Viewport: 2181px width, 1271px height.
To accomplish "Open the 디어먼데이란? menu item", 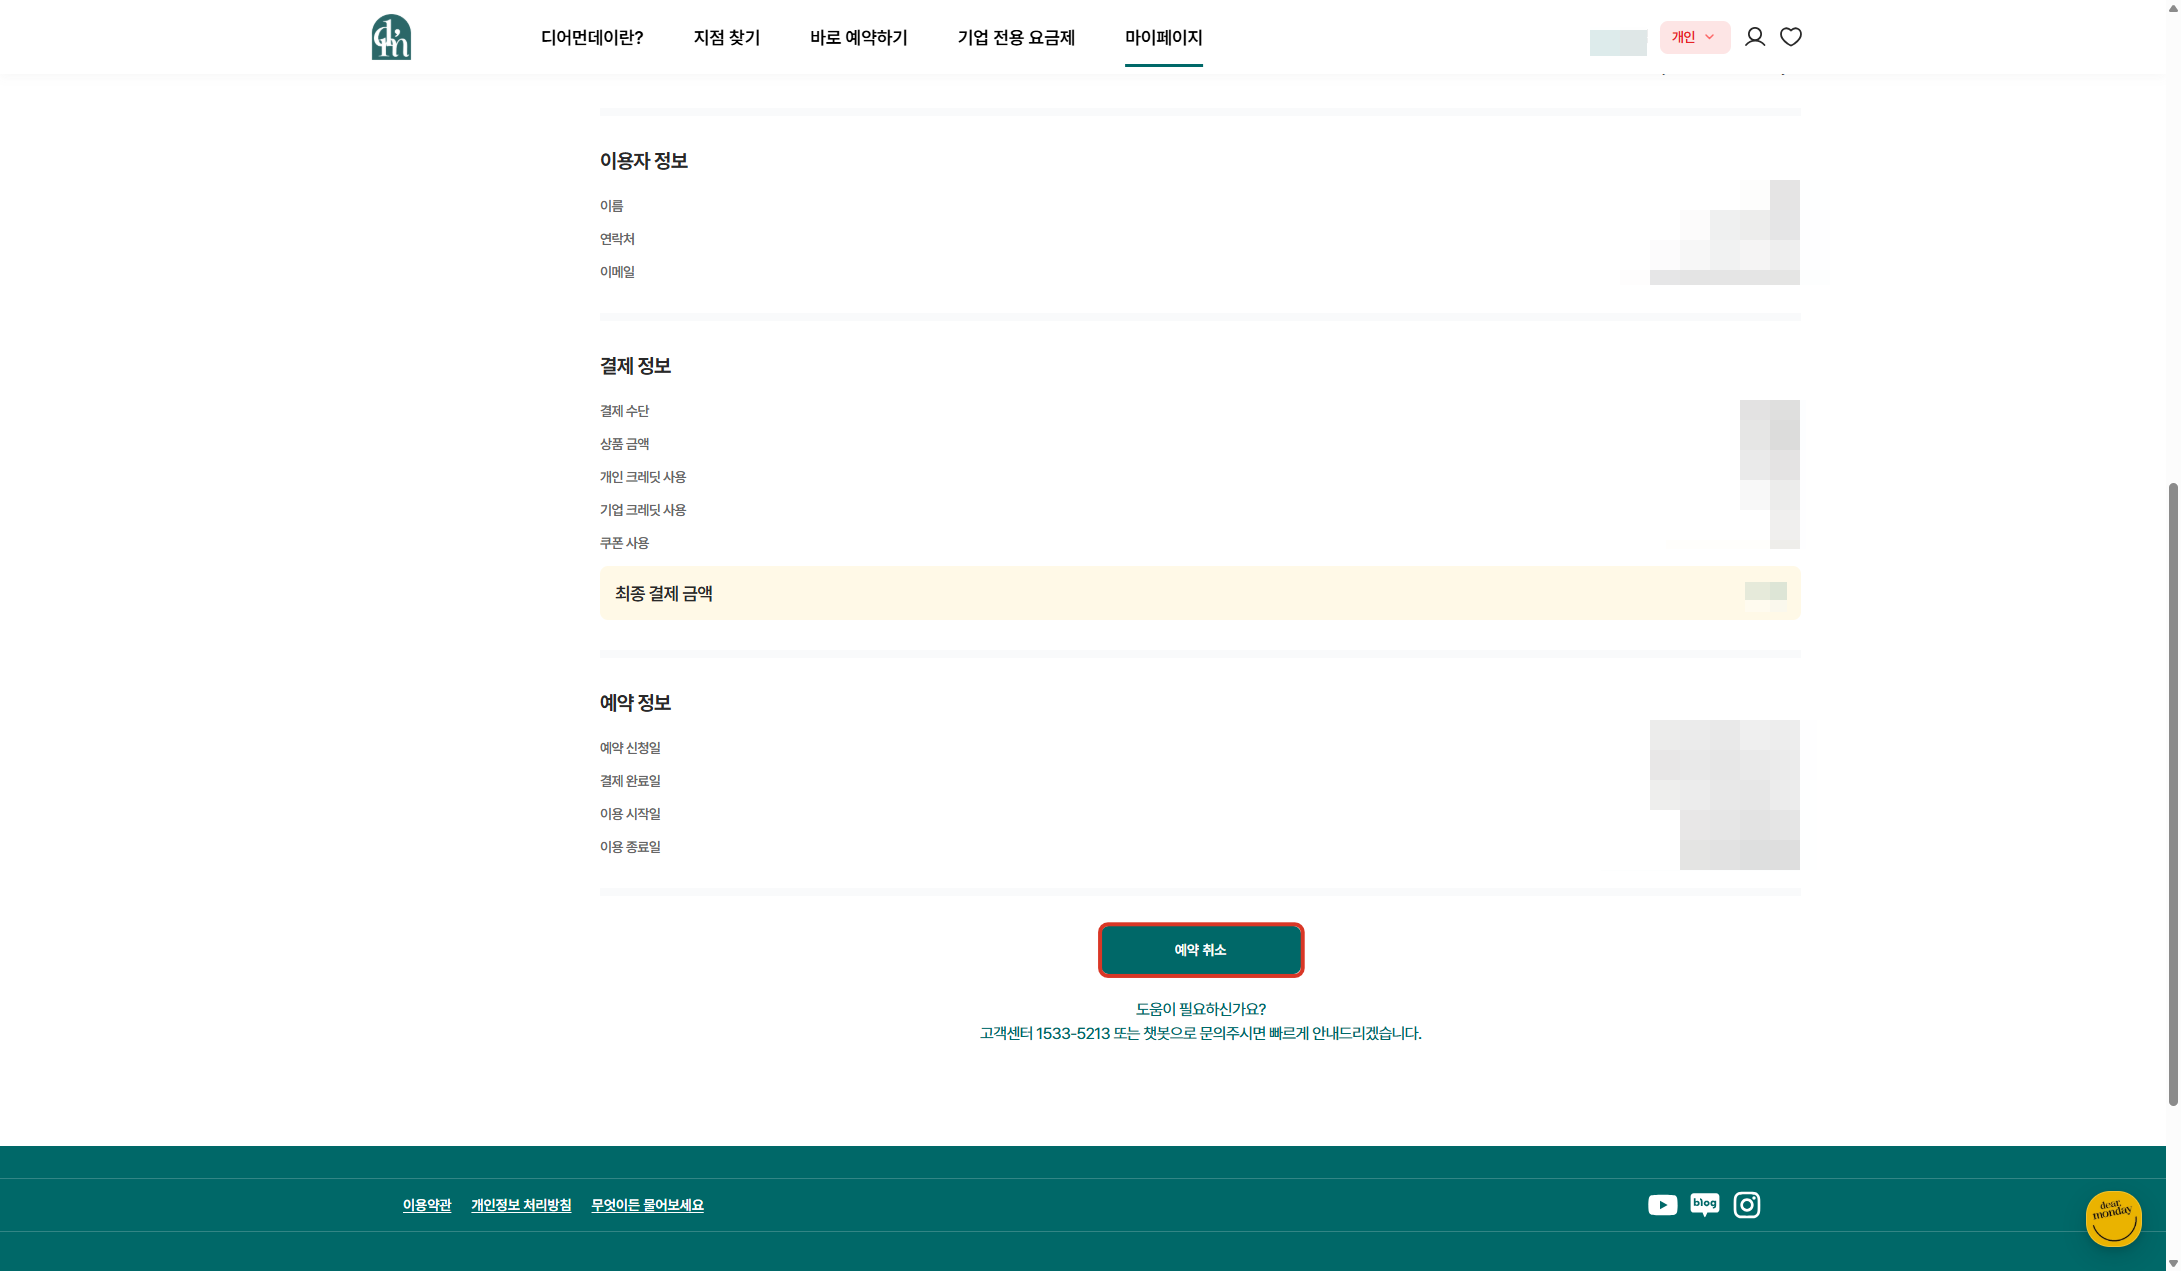I will (592, 38).
